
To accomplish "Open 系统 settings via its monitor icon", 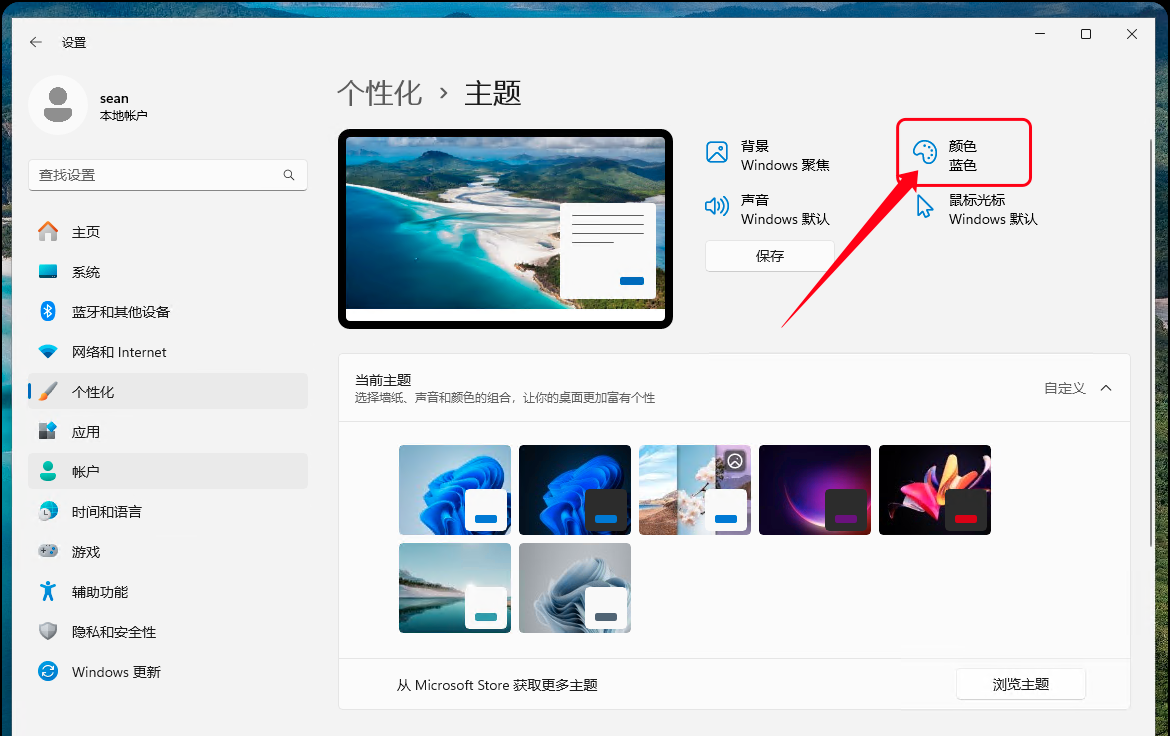I will [48, 271].
